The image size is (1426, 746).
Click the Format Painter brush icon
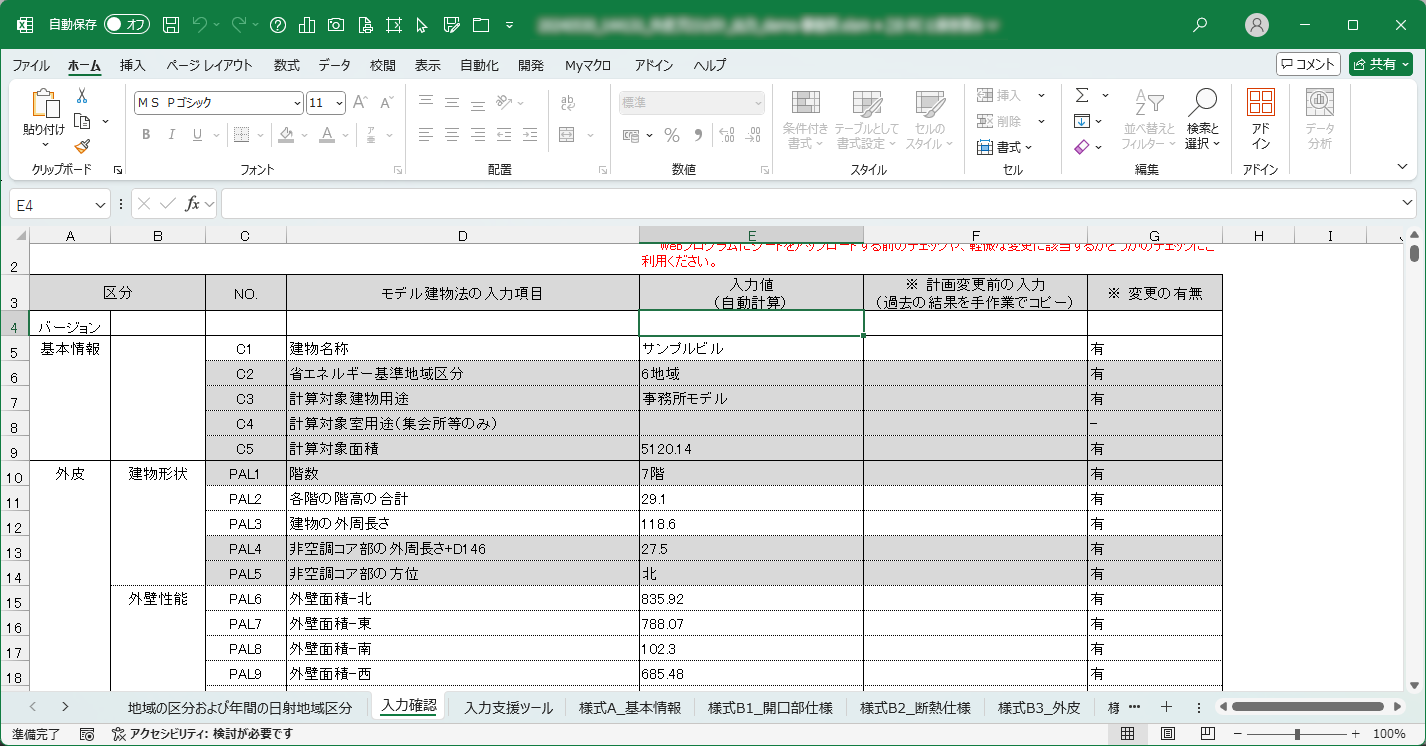82,146
